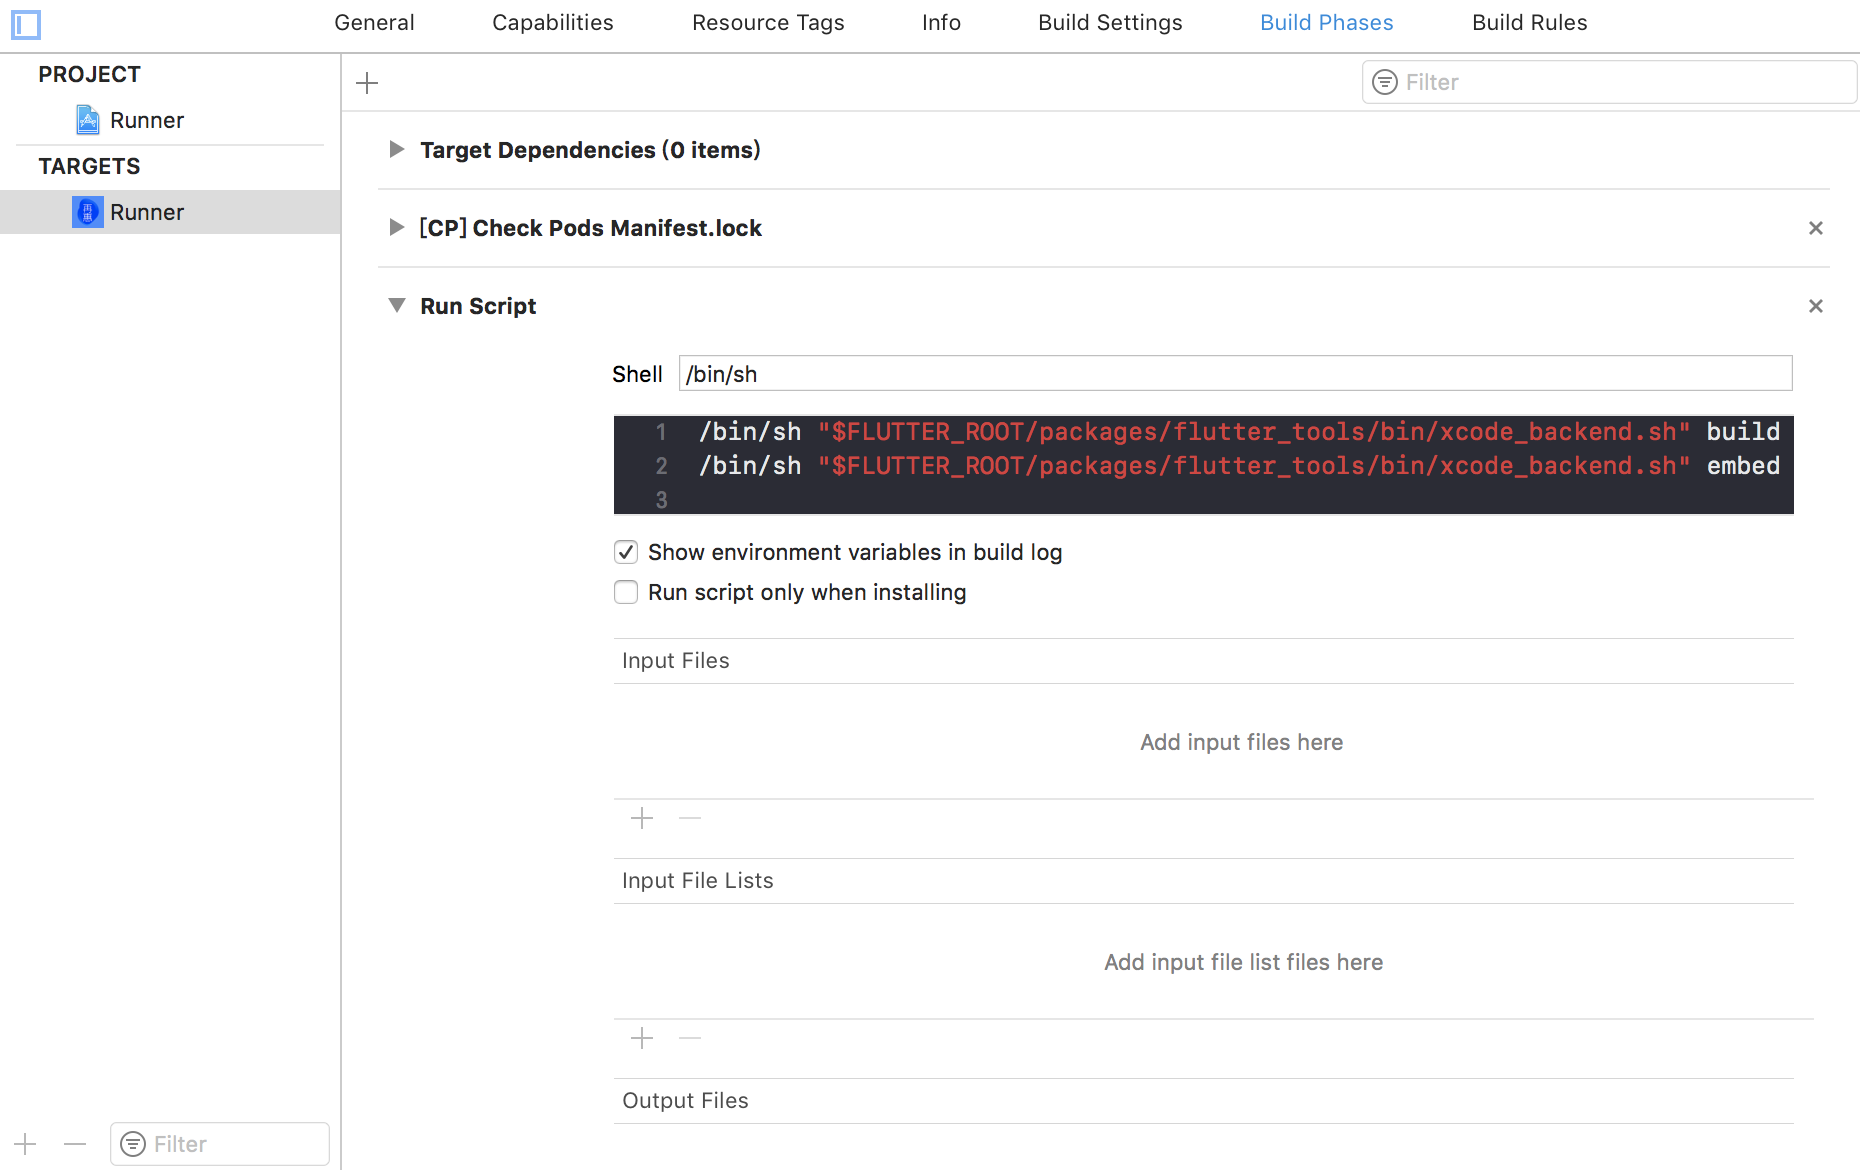Click script line 1 ending in build
1860x1170 pixels.
pyautogui.click(x=1239, y=432)
